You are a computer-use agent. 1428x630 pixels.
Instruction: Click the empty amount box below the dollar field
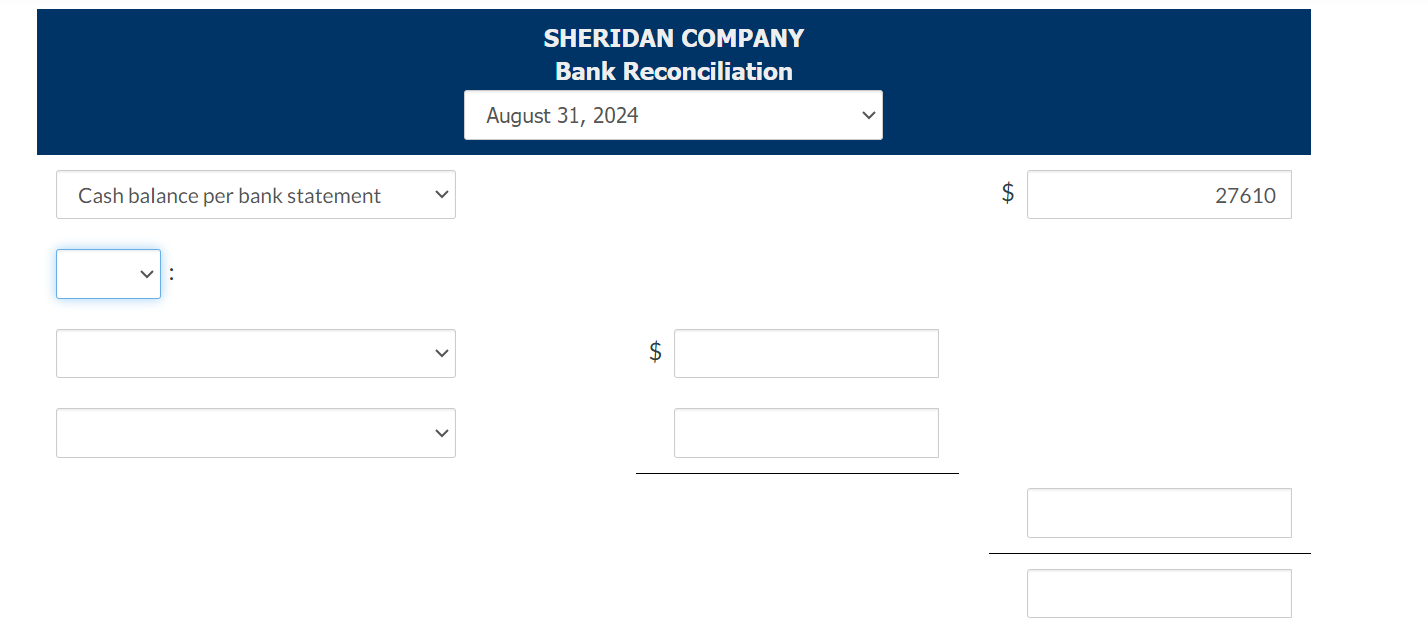point(806,432)
